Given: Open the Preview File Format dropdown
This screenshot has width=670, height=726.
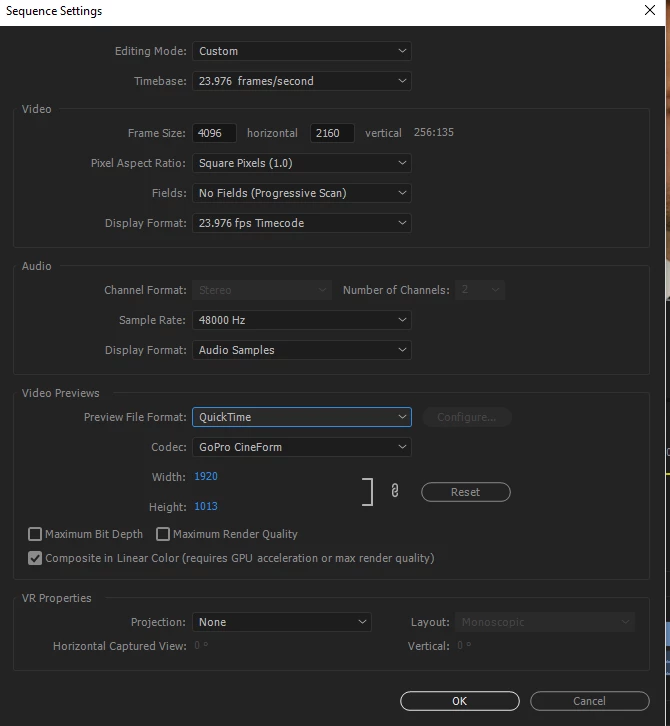Looking at the screenshot, I should (302, 417).
